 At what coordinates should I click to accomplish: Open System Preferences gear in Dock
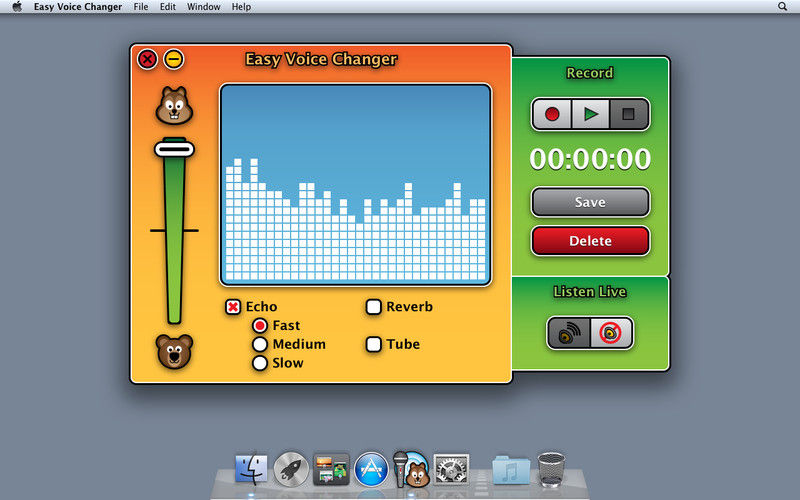click(451, 469)
